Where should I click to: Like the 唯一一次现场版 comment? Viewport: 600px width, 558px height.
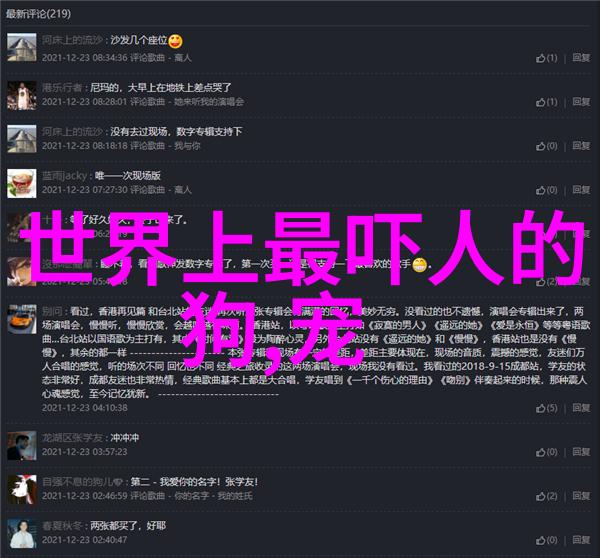546,190
